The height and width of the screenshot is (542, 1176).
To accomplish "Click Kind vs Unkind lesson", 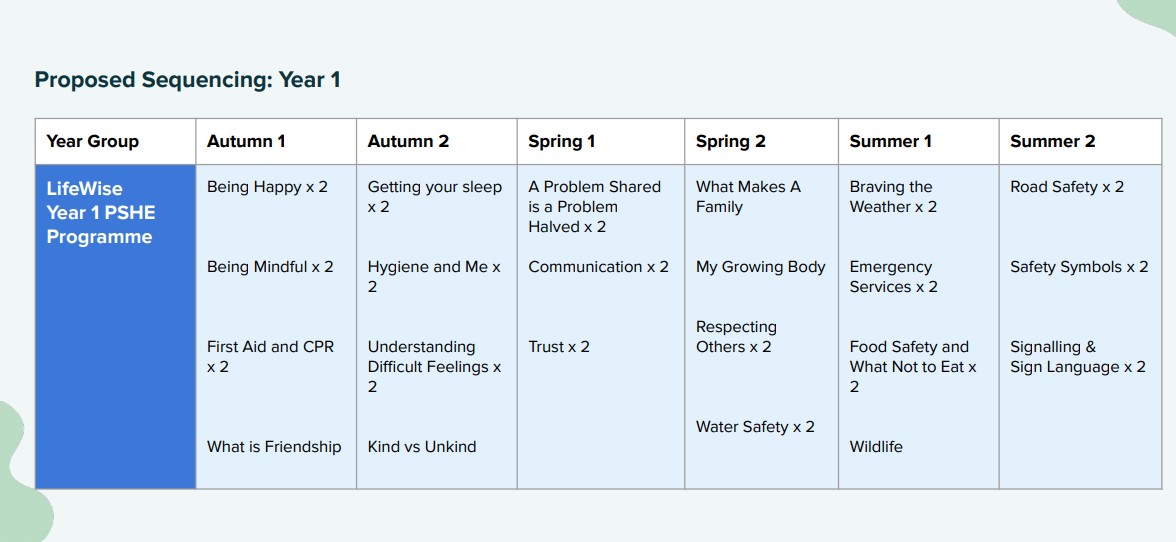I will pyautogui.click(x=422, y=447).
